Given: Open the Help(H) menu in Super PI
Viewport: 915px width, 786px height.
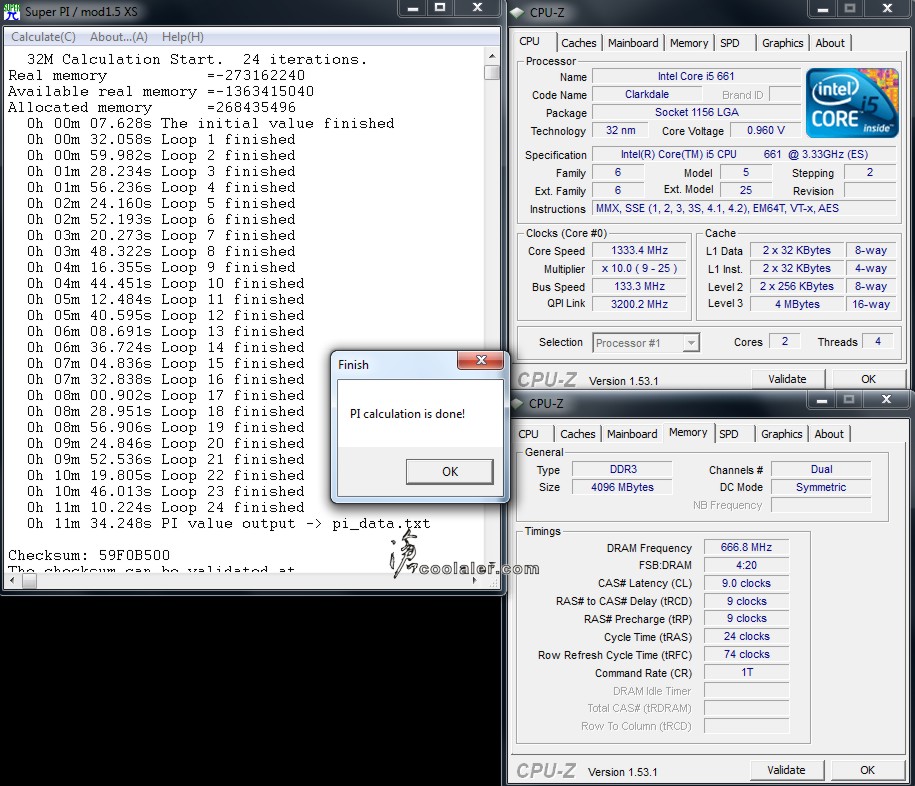Looking at the screenshot, I should coord(183,37).
